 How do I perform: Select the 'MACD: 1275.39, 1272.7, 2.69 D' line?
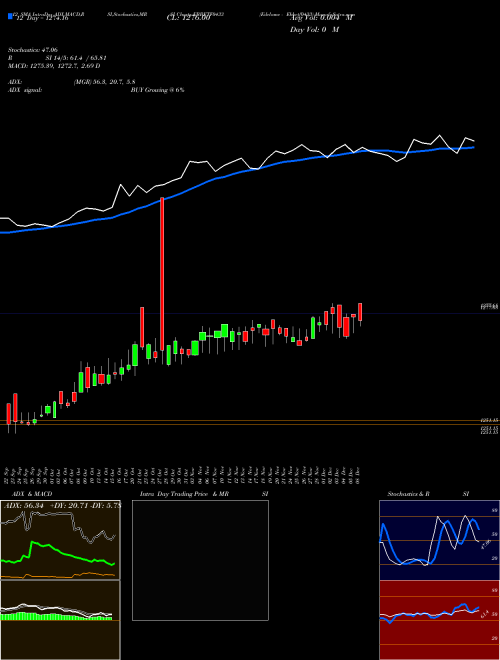click(x=54, y=66)
